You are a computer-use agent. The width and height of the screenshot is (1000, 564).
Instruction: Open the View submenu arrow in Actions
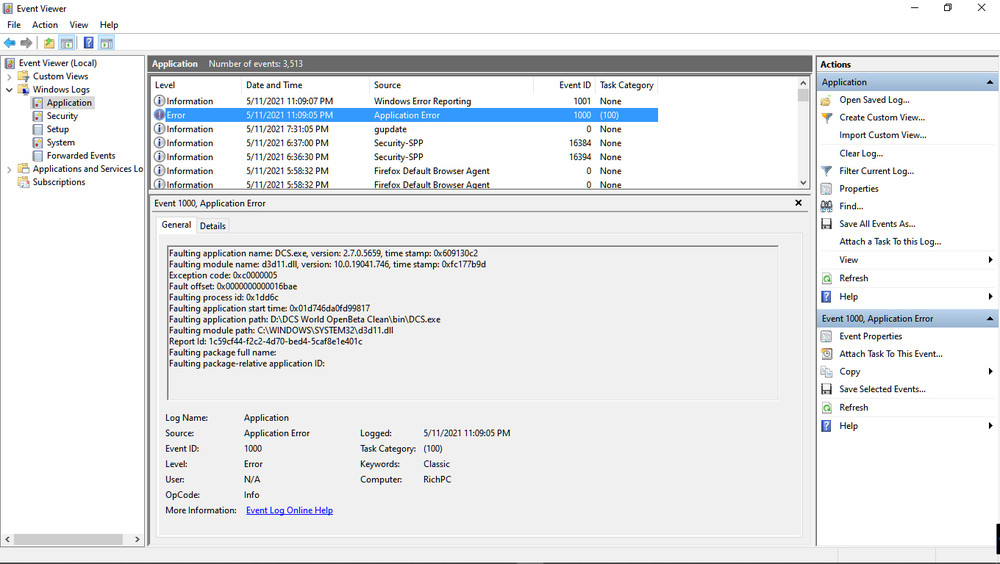[990, 260]
